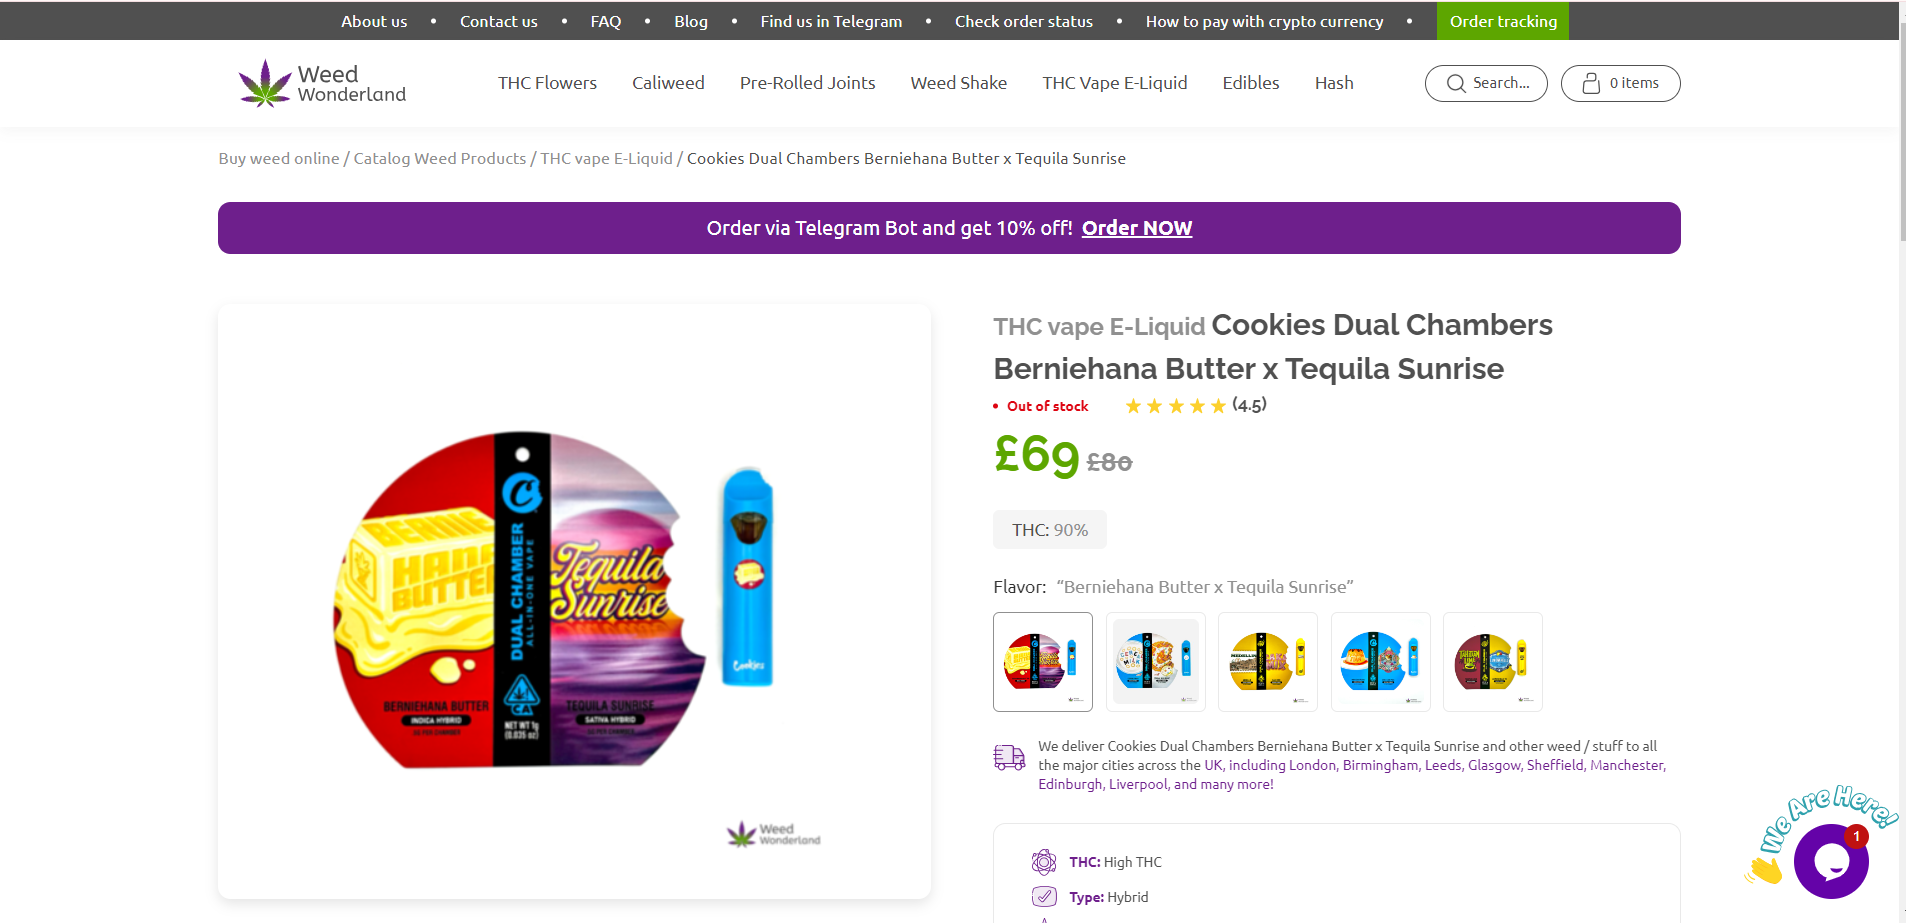Viewport: 1906px width, 923px height.
Task: Click the Order tracking button
Action: click(1503, 21)
